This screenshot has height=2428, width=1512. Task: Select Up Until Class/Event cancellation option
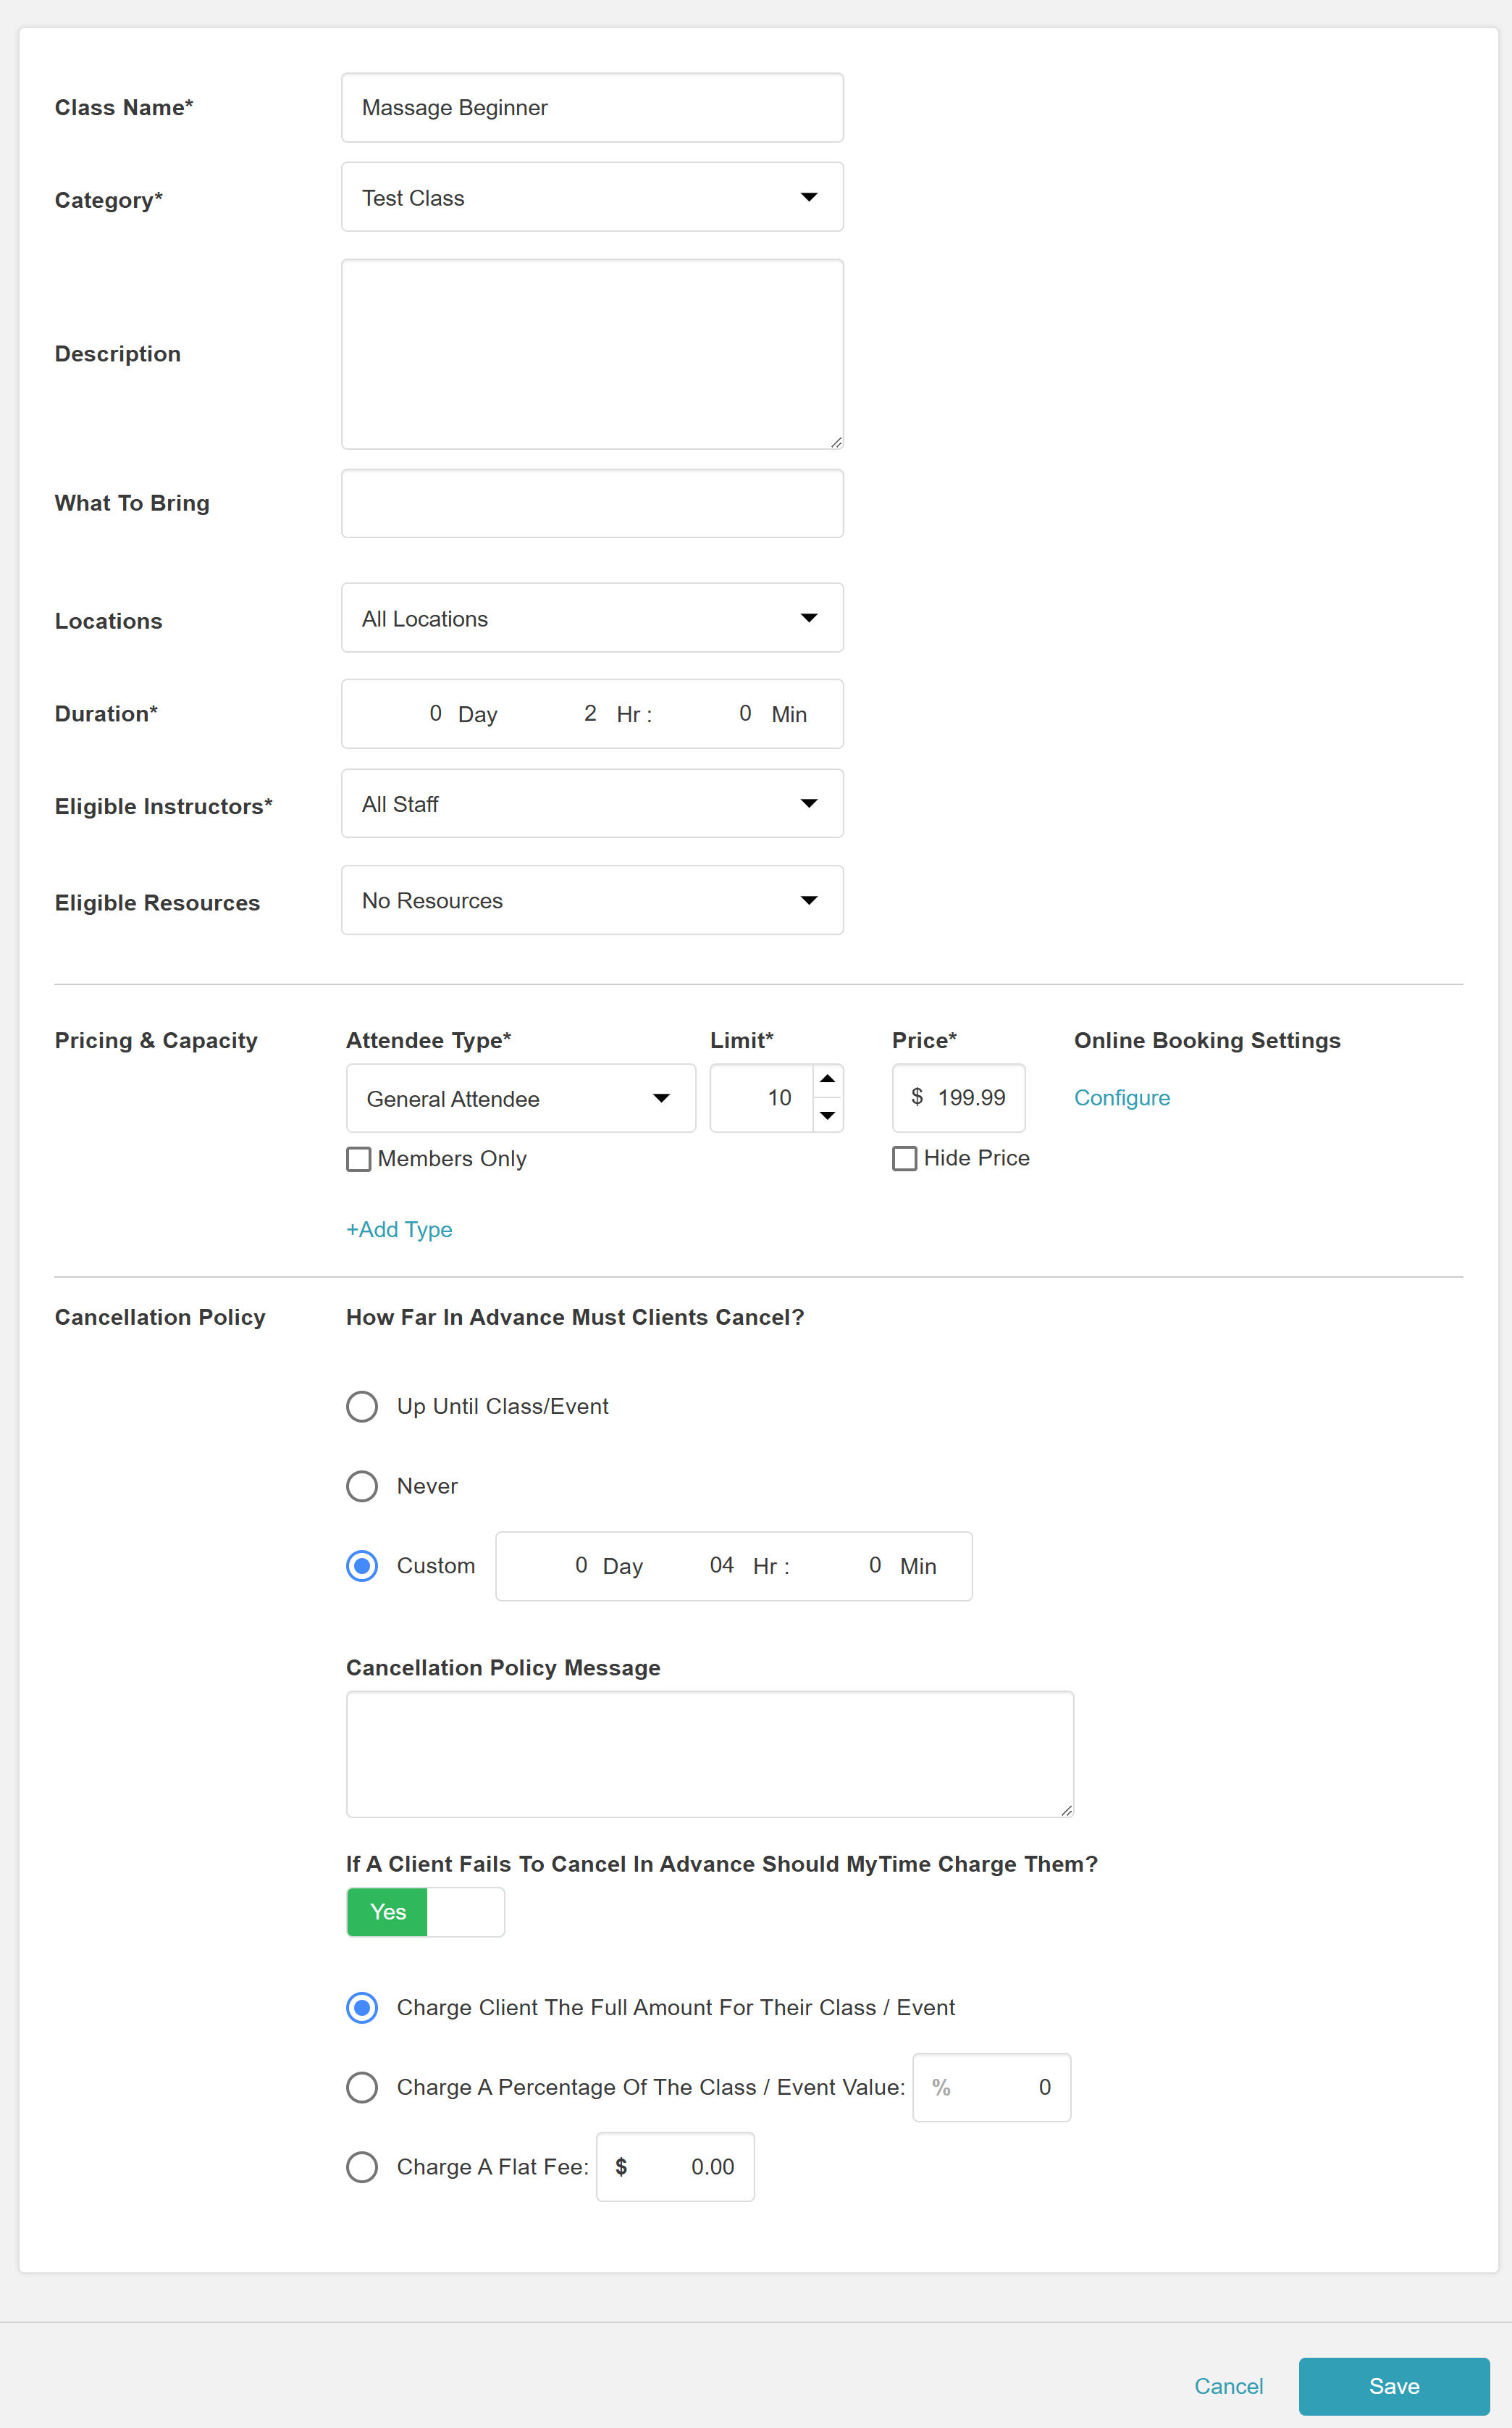coord(362,1406)
